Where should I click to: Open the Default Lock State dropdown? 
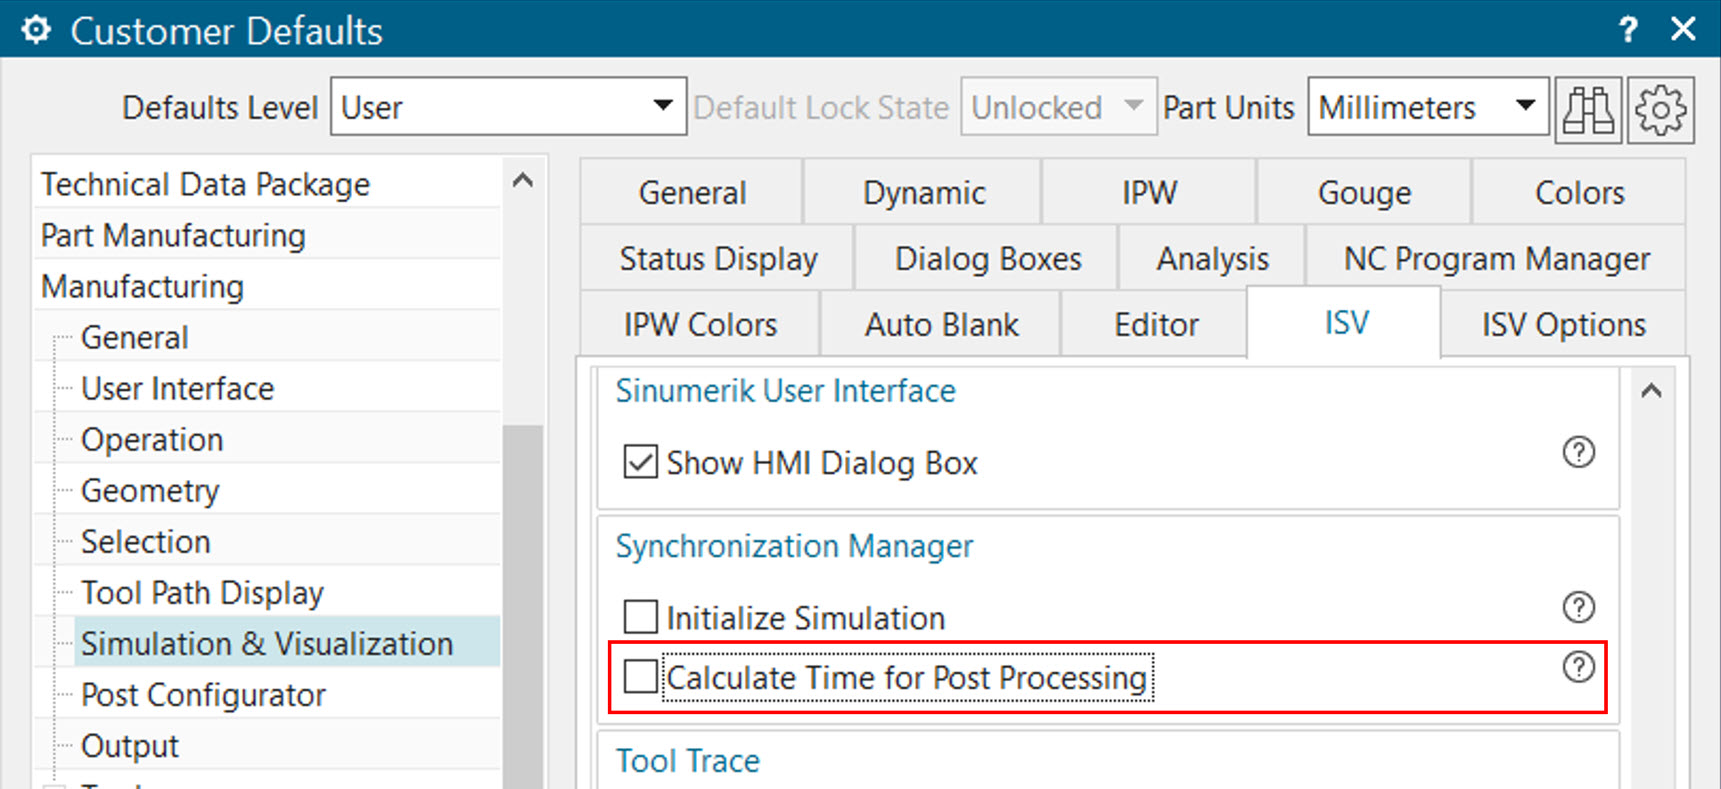pos(1133,106)
